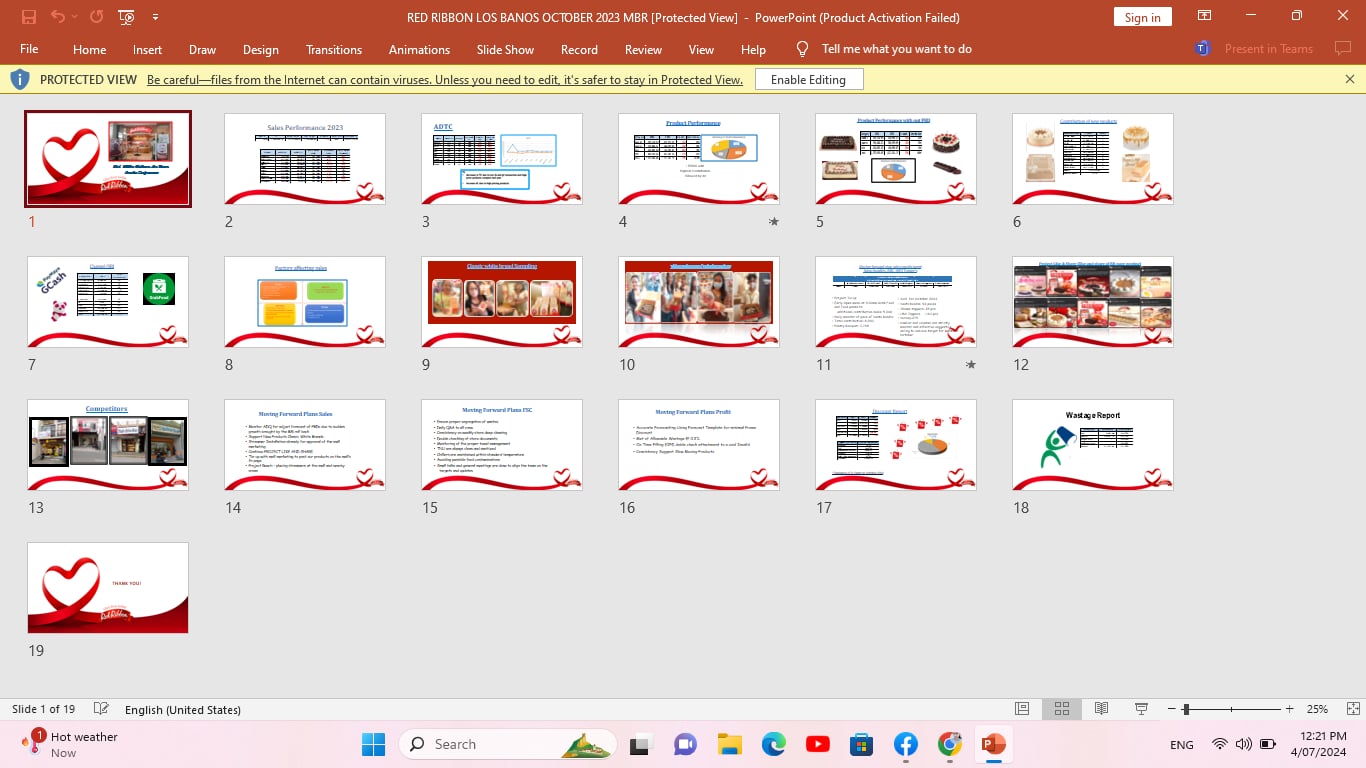1366x768 pixels.
Task: Switch to Slide Sorter view
Action: pos(1062,709)
